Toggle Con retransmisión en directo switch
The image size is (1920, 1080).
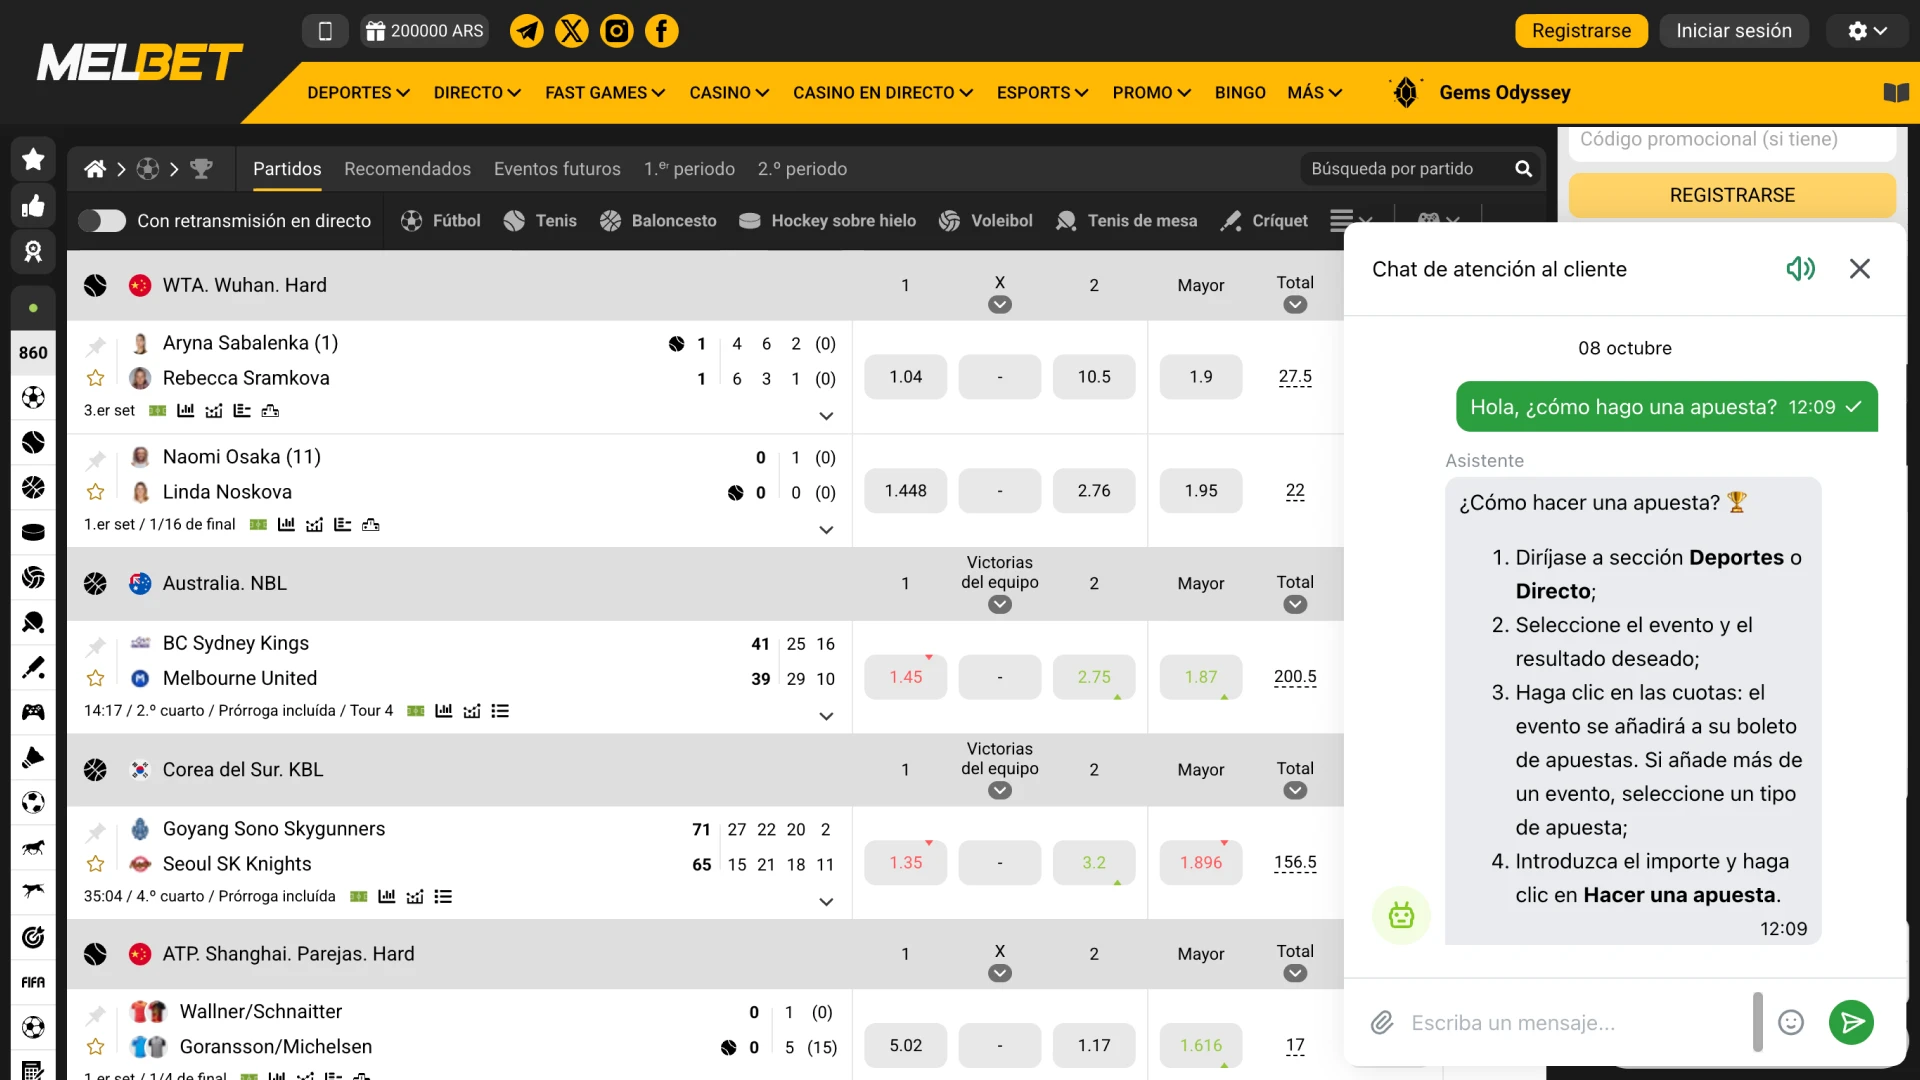tap(102, 221)
